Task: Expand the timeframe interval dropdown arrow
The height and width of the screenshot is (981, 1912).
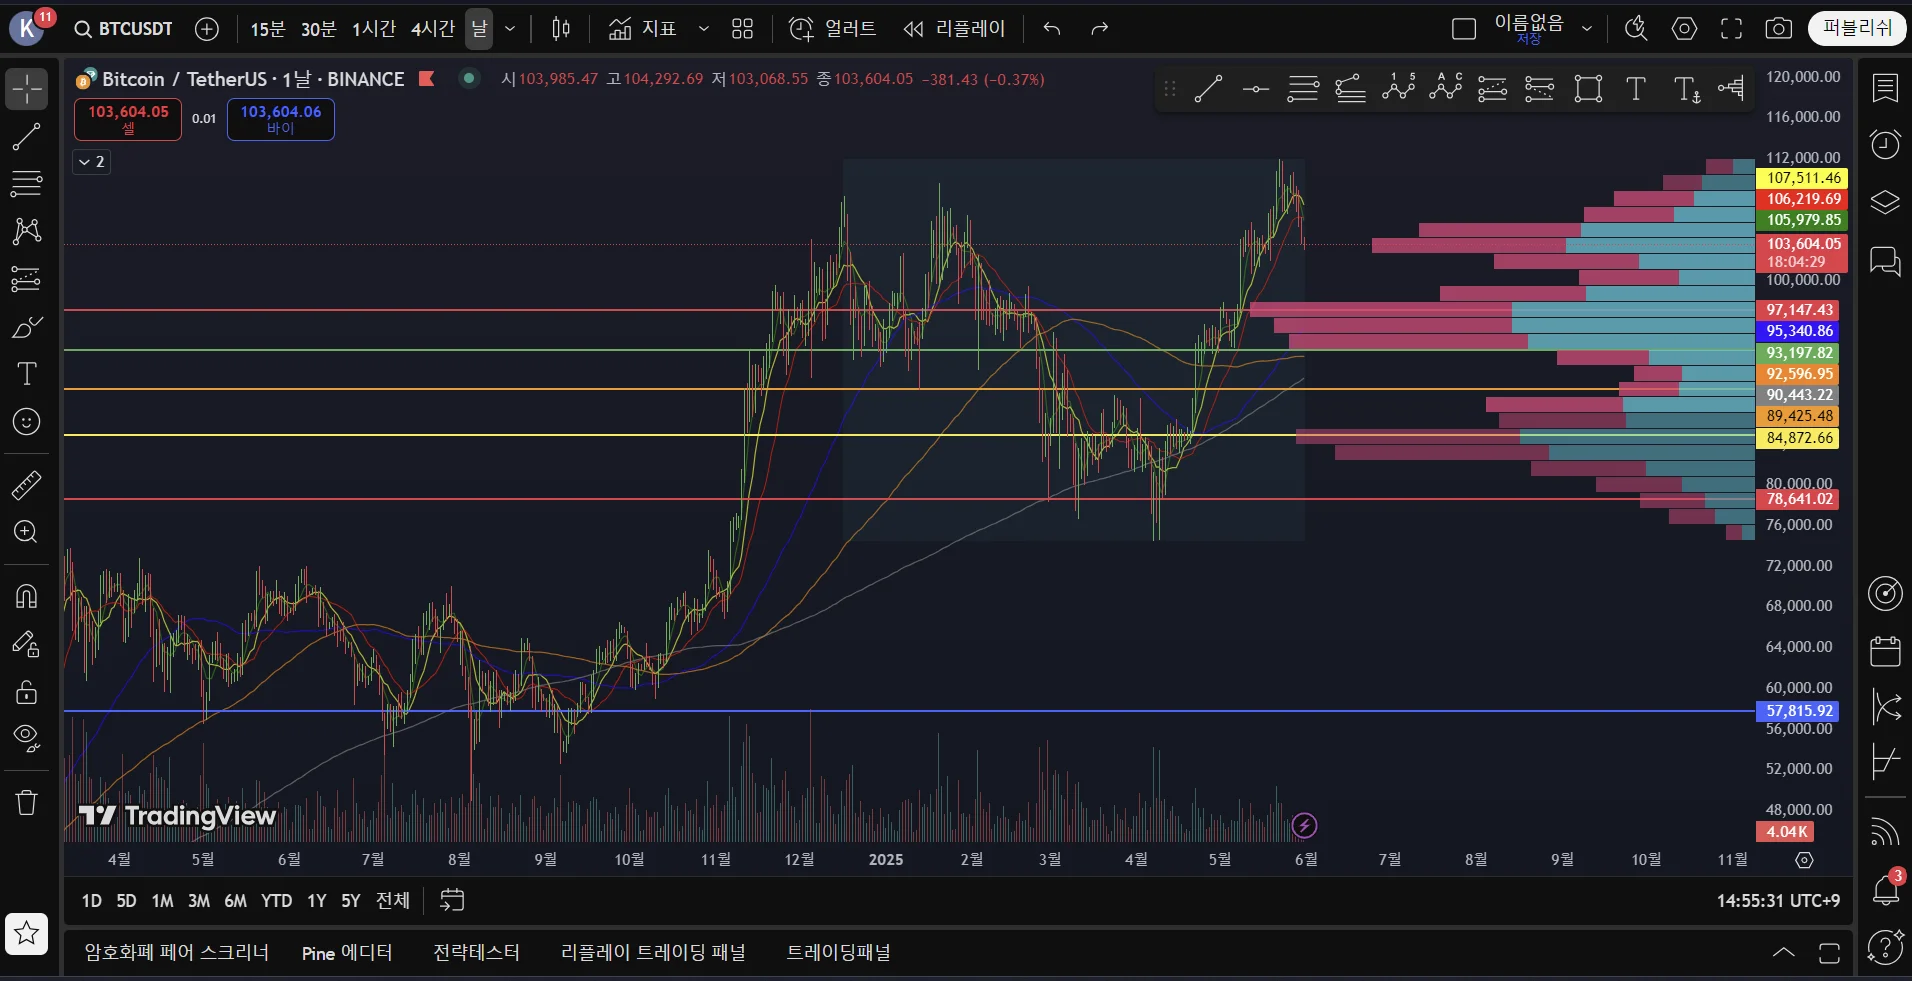Action: 510,29
